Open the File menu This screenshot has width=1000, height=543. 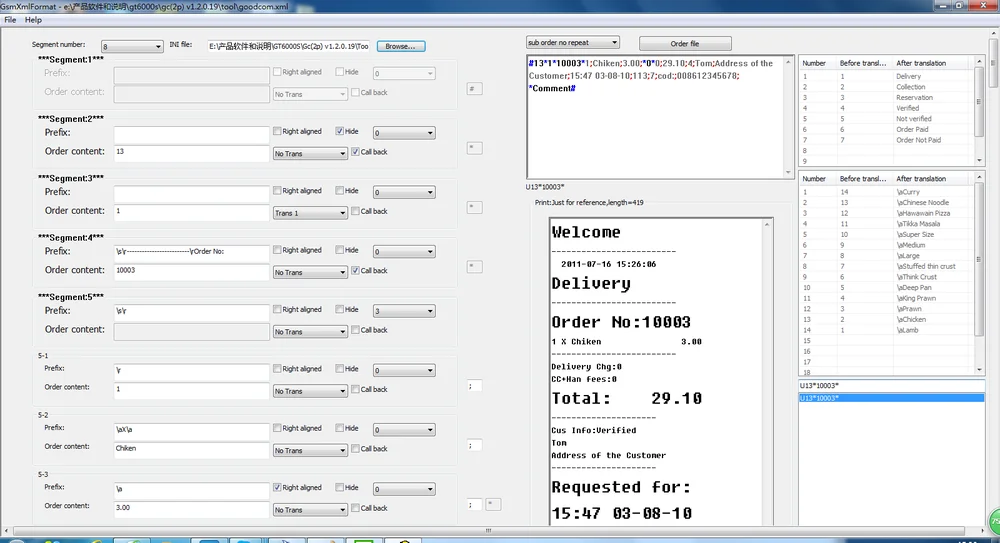[x=10, y=20]
